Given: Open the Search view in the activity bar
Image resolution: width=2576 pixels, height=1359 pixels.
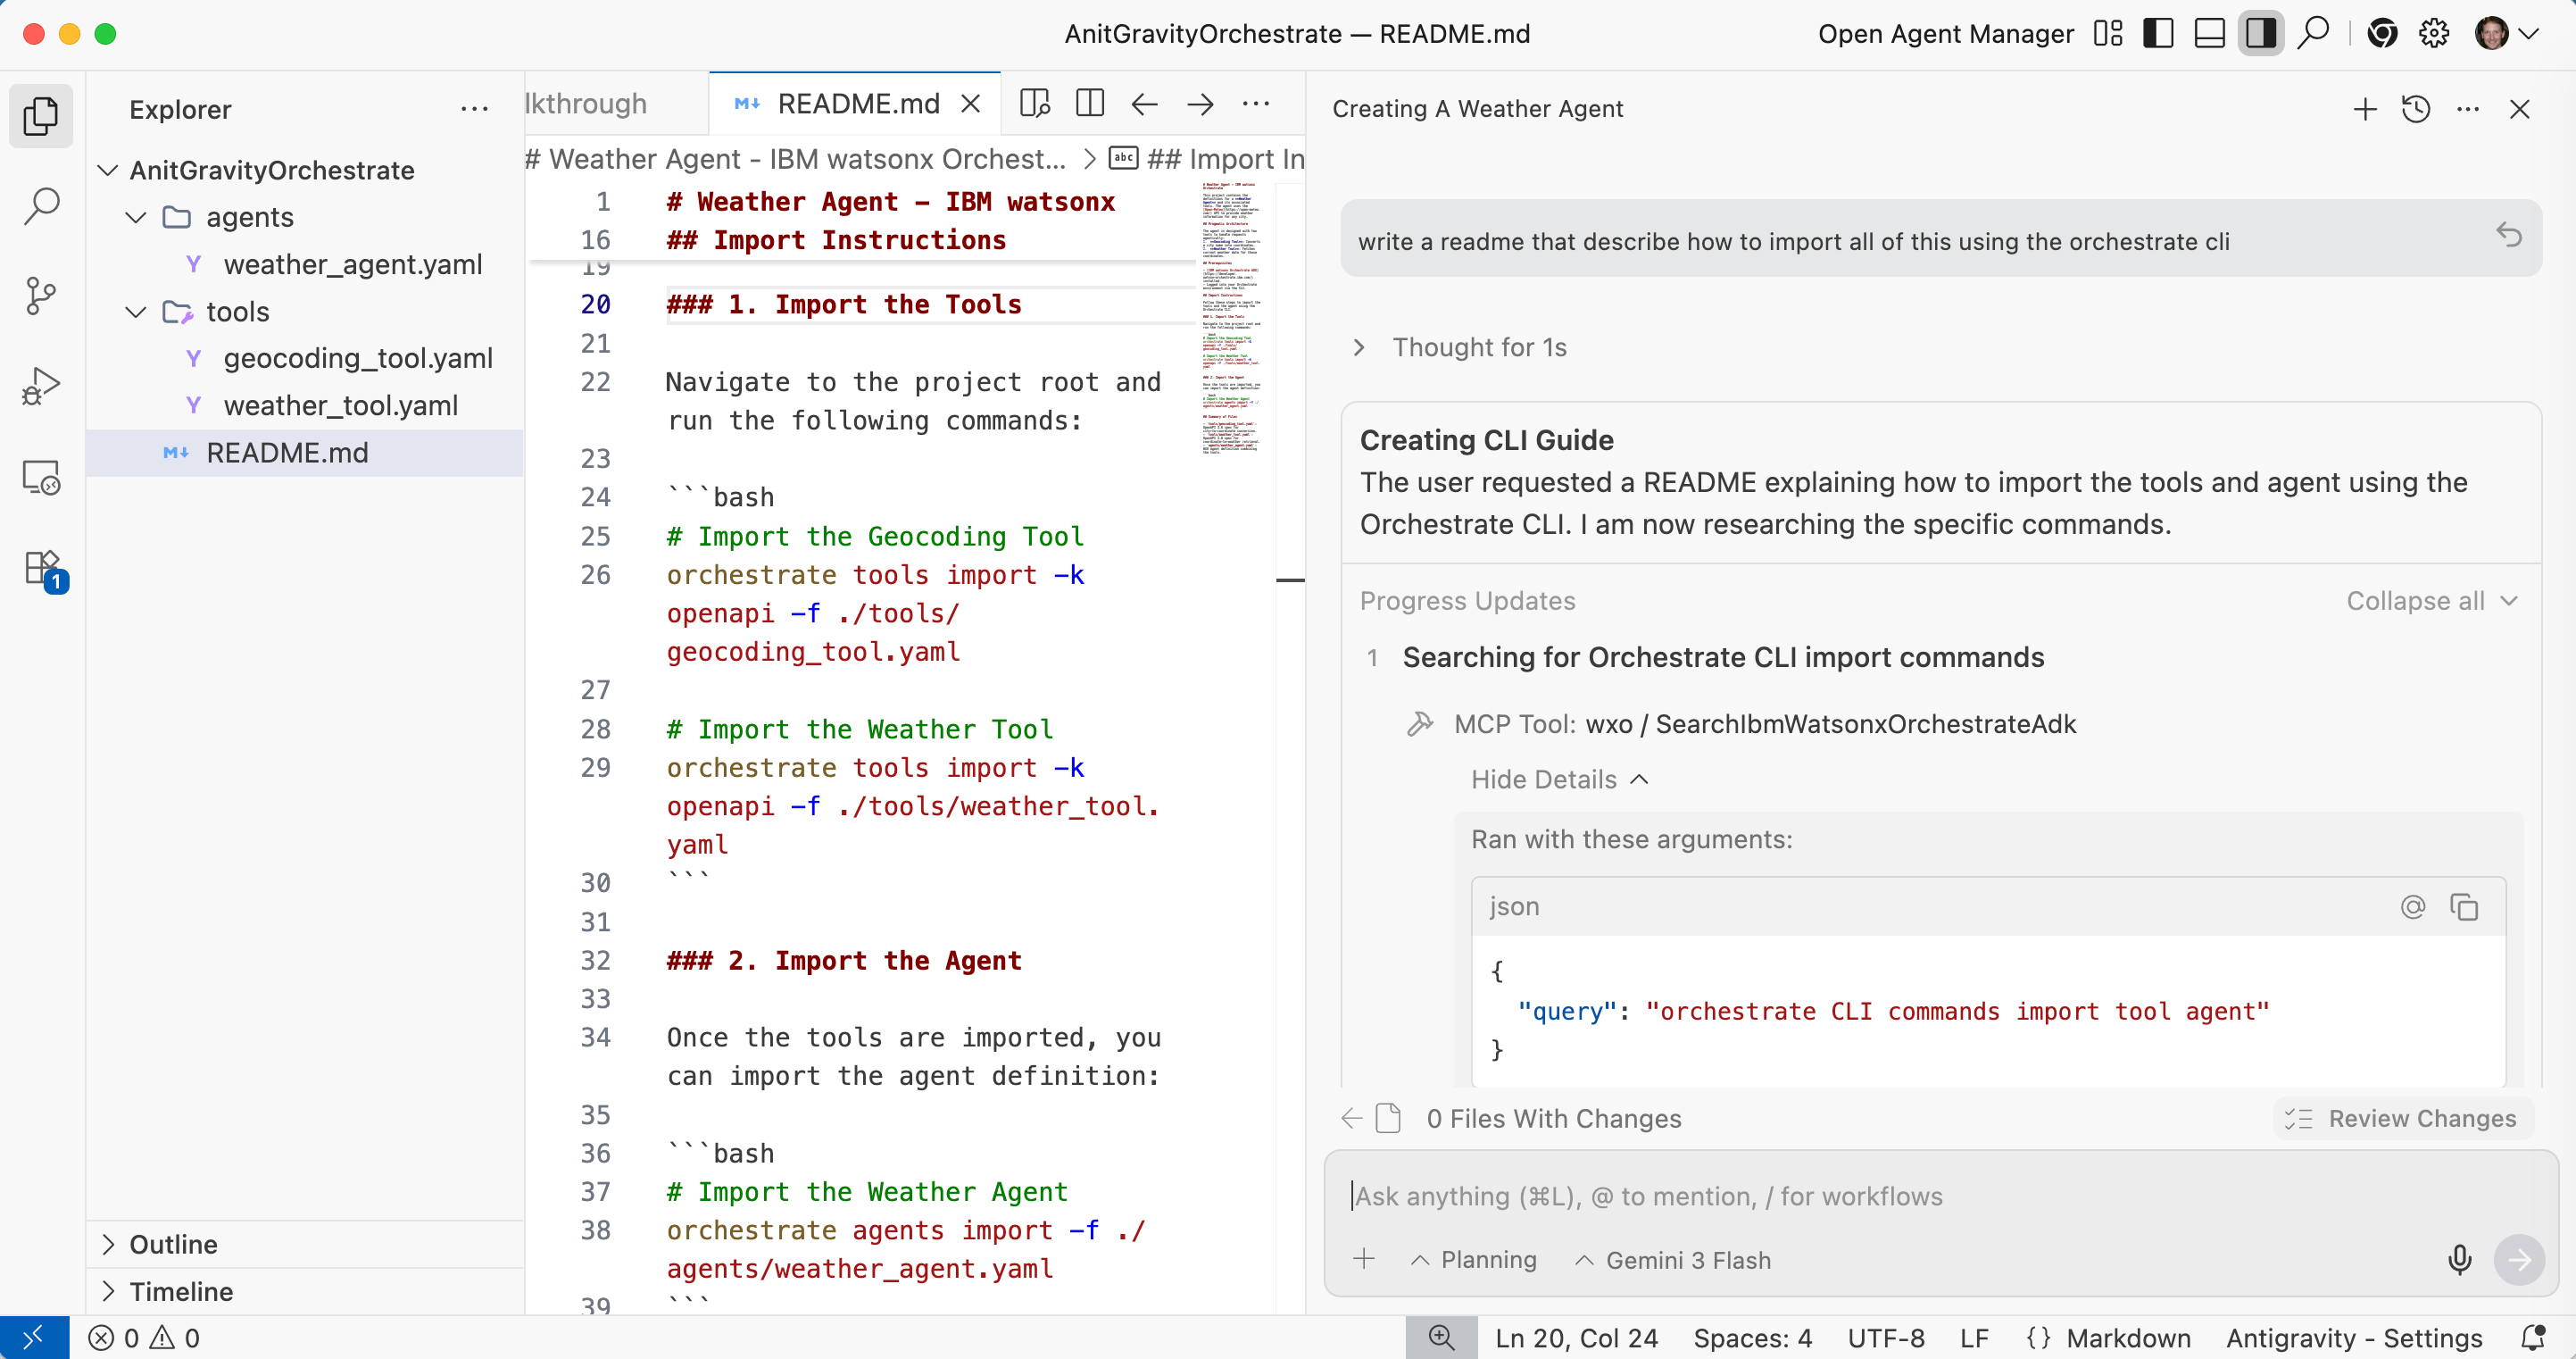Looking at the screenshot, I should tap(41, 205).
